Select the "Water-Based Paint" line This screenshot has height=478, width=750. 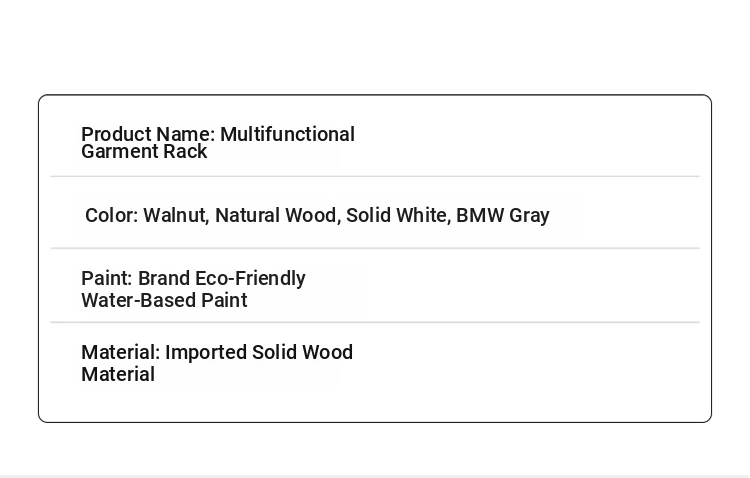pyautogui.click(x=164, y=300)
